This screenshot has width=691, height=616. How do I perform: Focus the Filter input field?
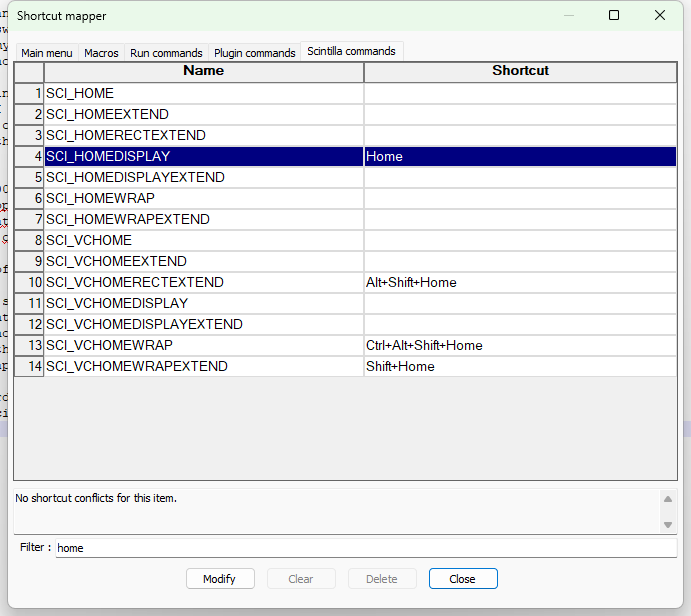[x=366, y=548]
